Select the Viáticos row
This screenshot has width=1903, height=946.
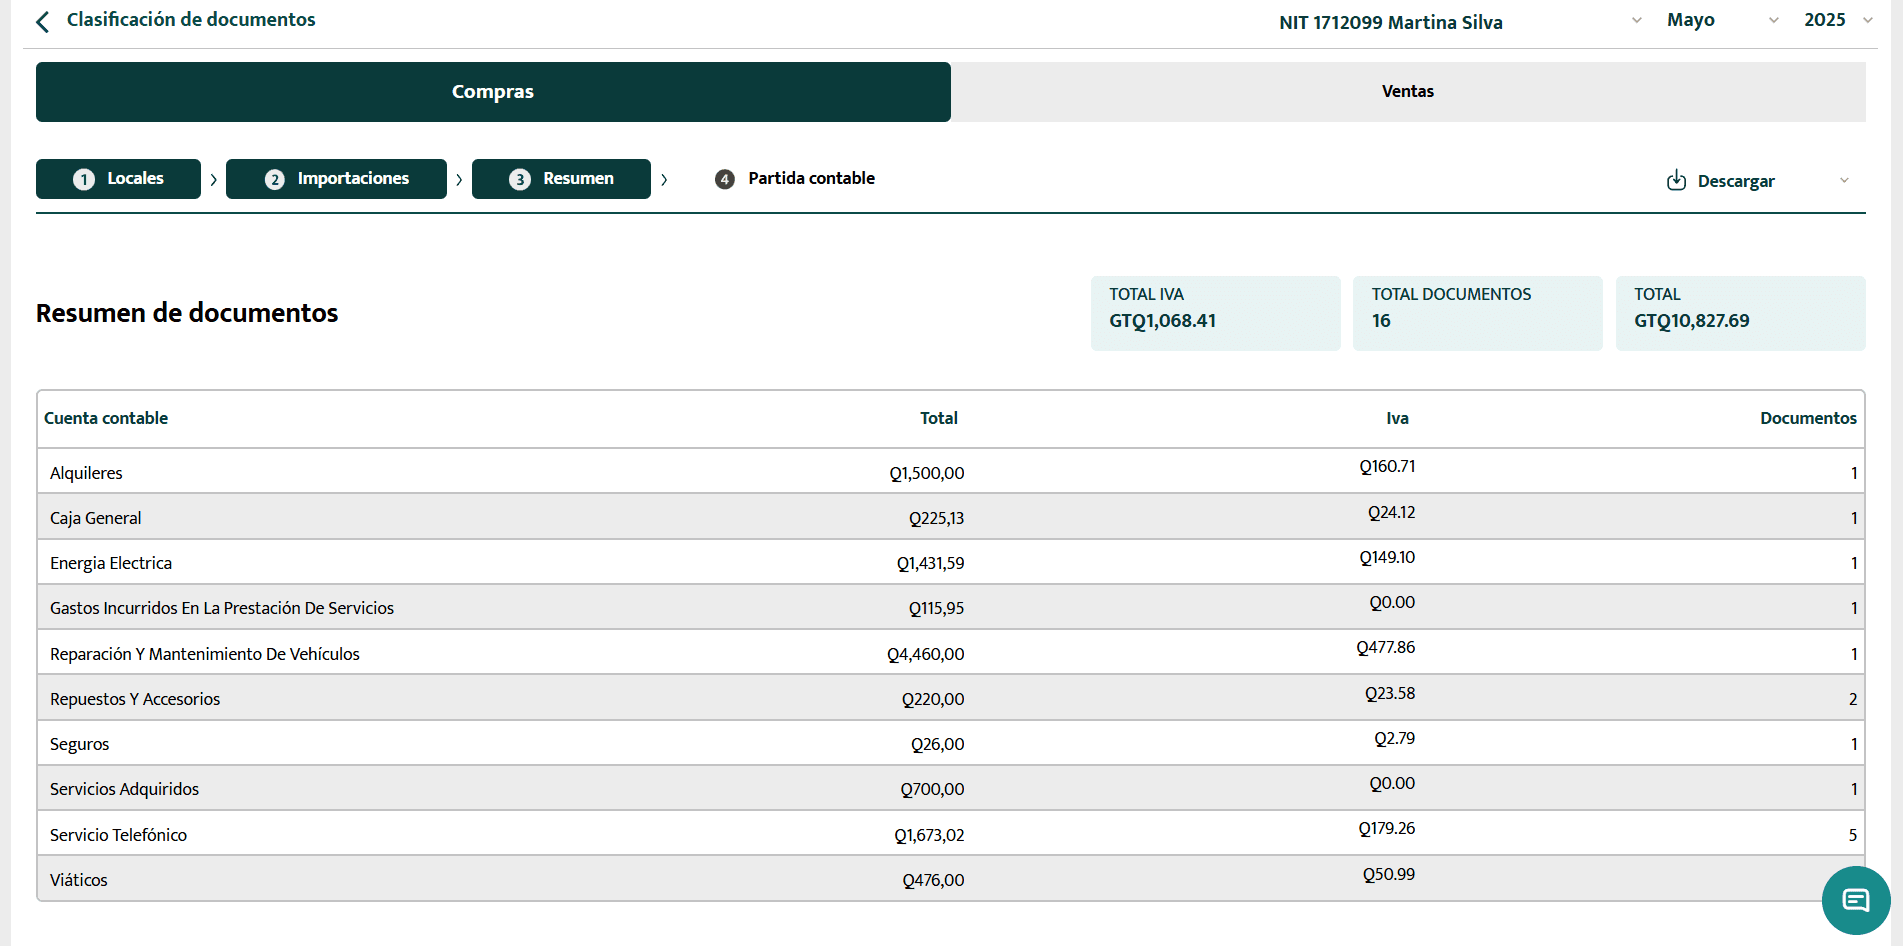point(951,879)
